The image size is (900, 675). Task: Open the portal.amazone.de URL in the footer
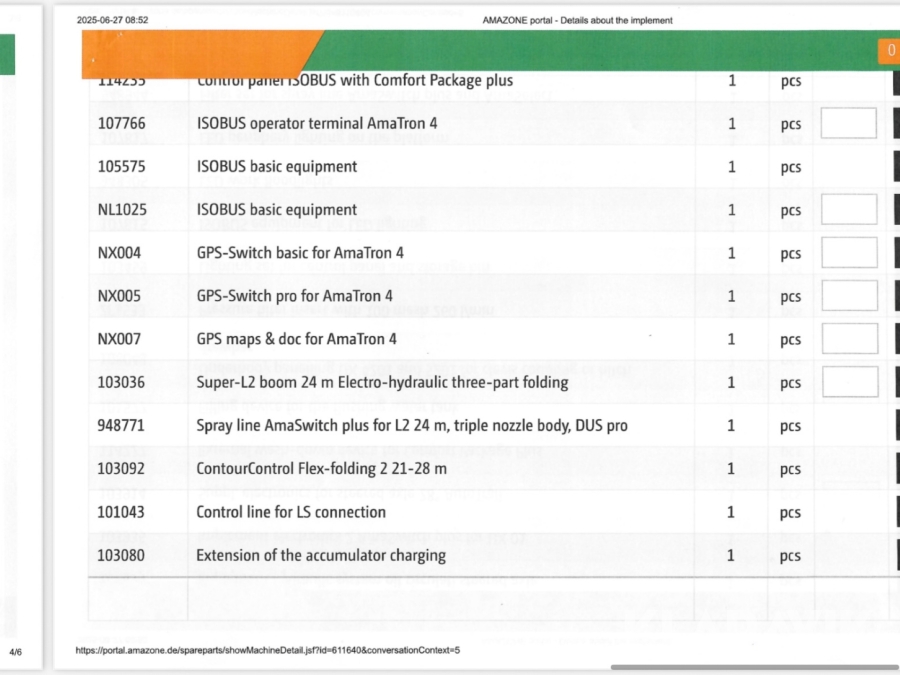click(267, 650)
